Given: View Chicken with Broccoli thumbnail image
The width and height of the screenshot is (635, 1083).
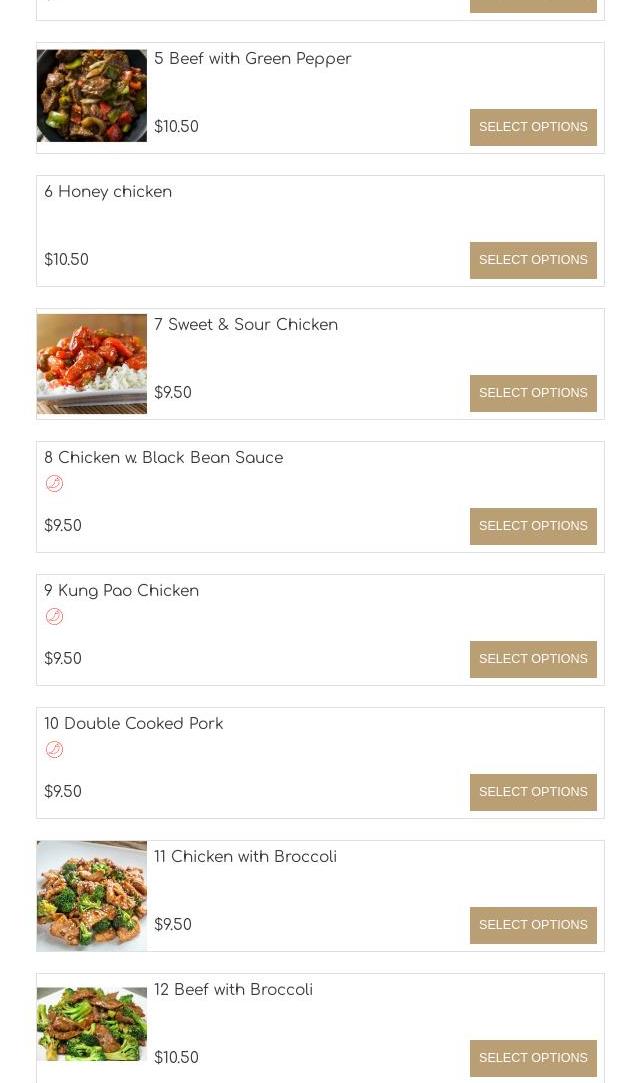Looking at the screenshot, I should [x=92, y=895].
